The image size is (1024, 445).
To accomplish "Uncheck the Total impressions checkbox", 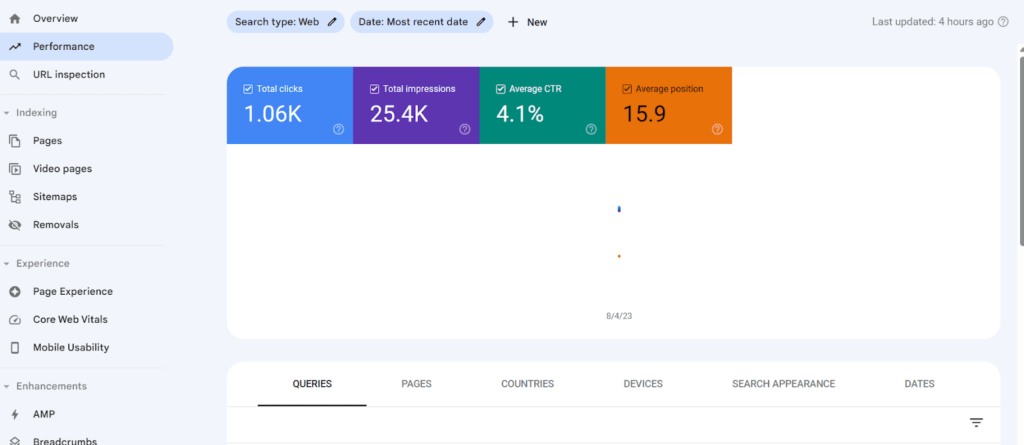I will [x=374, y=89].
